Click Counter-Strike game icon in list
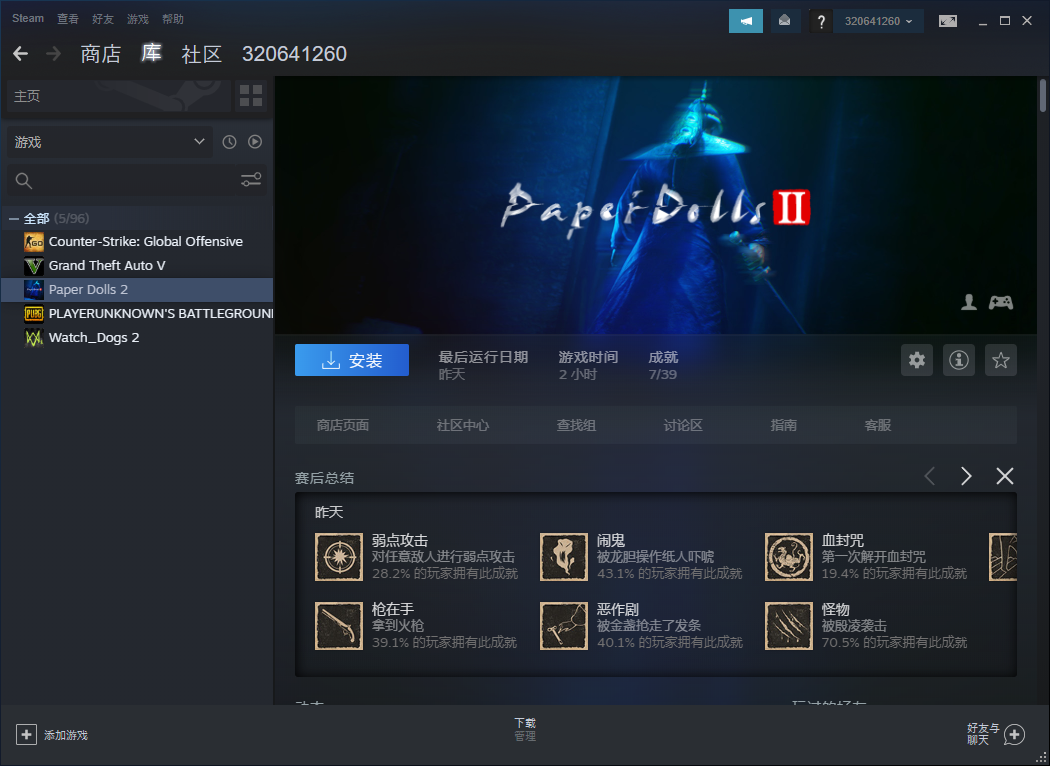The width and height of the screenshot is (1050, 766). click(33, 242)
